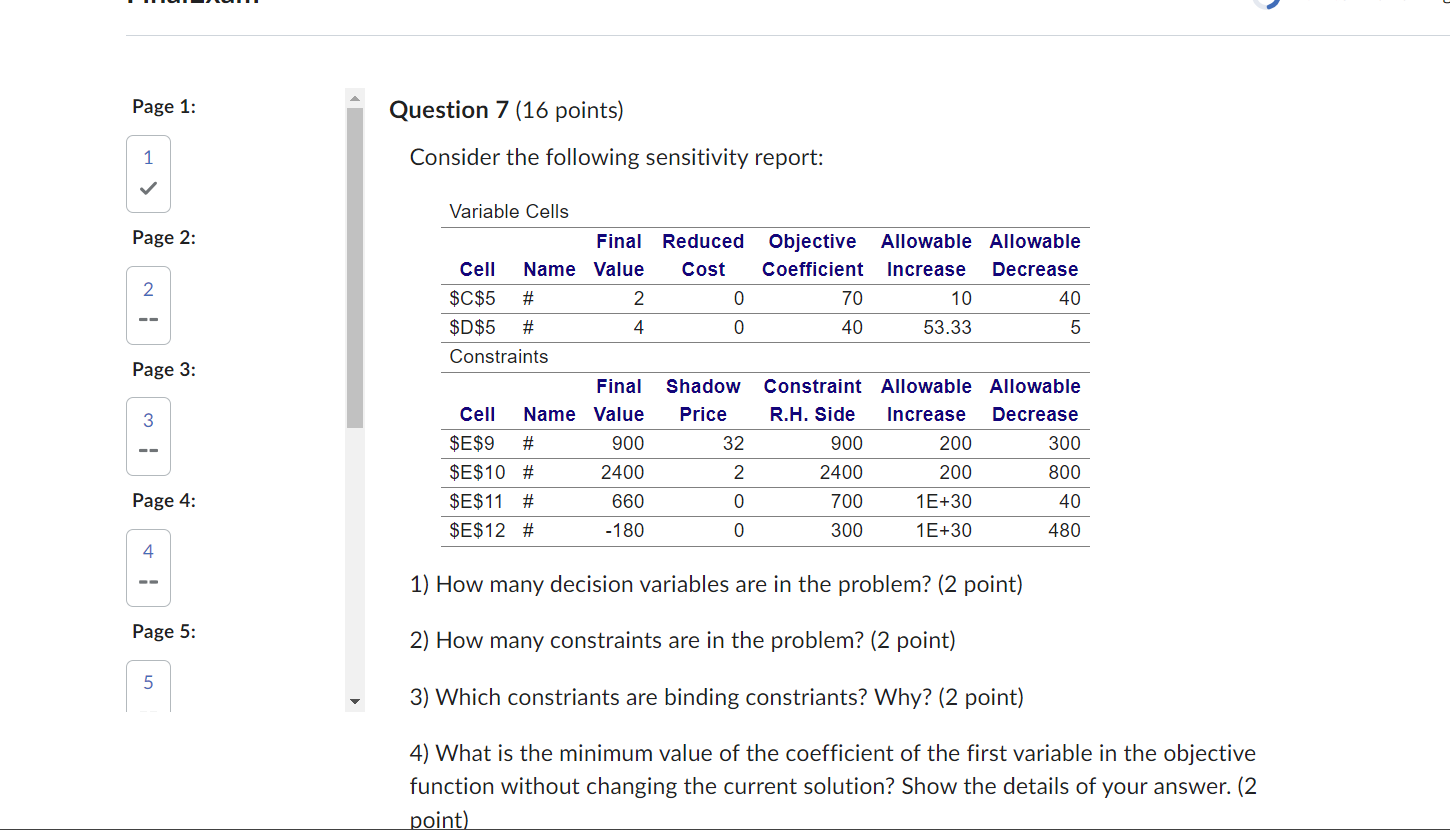Select the Constraints section label in the table
Viewport: 1450px width, 830px height.
[x=498, y=356]
